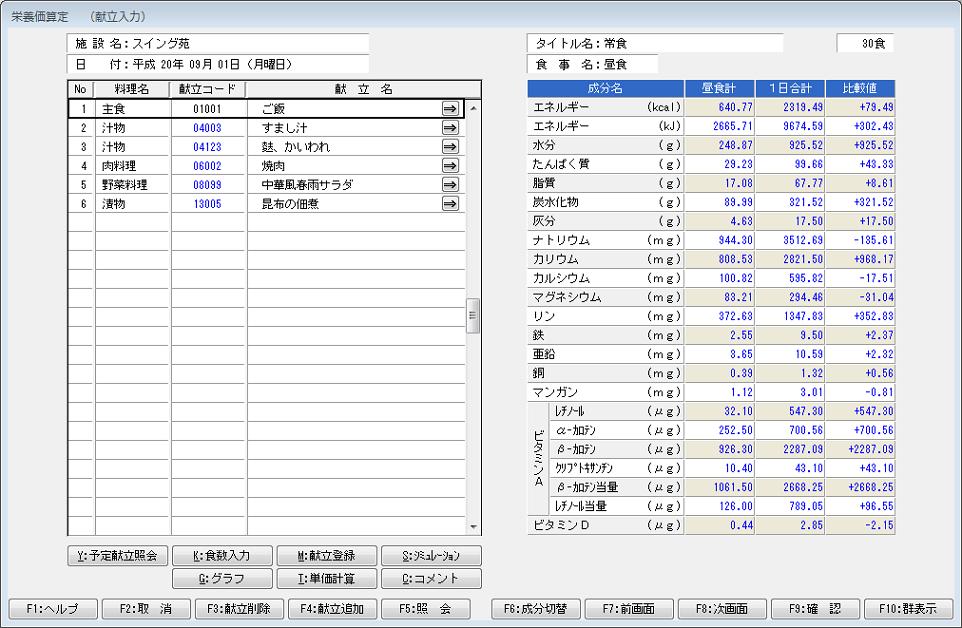
Task: Go to next screen with F8:次画面
Action: click(722, 608)
